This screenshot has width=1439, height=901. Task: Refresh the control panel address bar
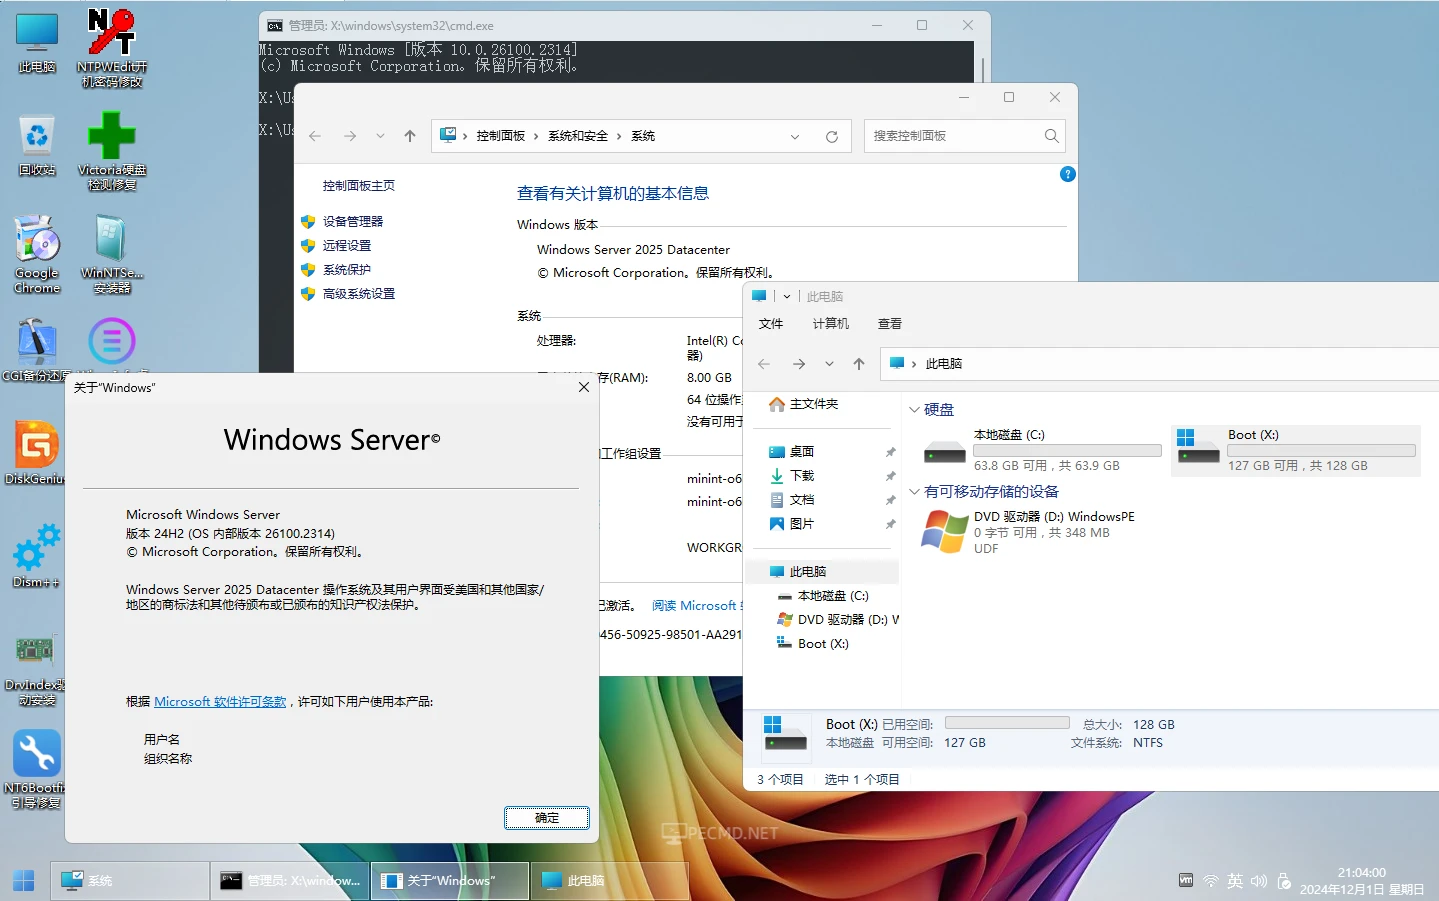coord(831,136)
